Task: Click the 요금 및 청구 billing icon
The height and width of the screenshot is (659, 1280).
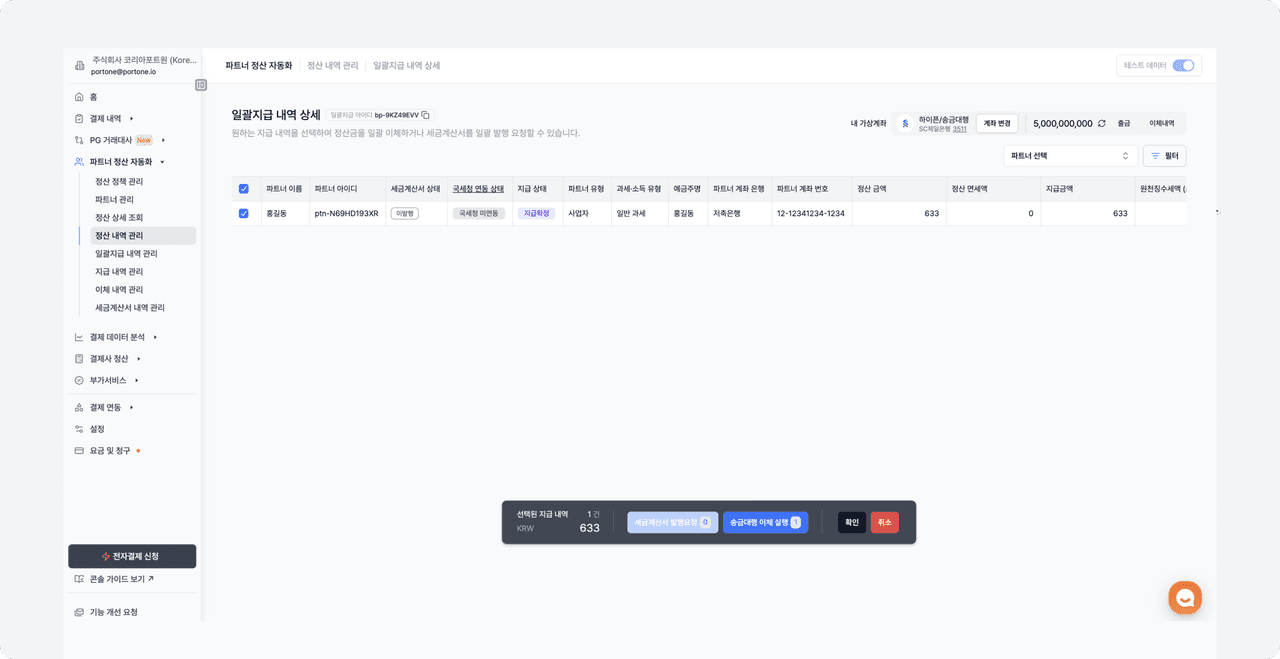Action: click(x=79, y=451)
